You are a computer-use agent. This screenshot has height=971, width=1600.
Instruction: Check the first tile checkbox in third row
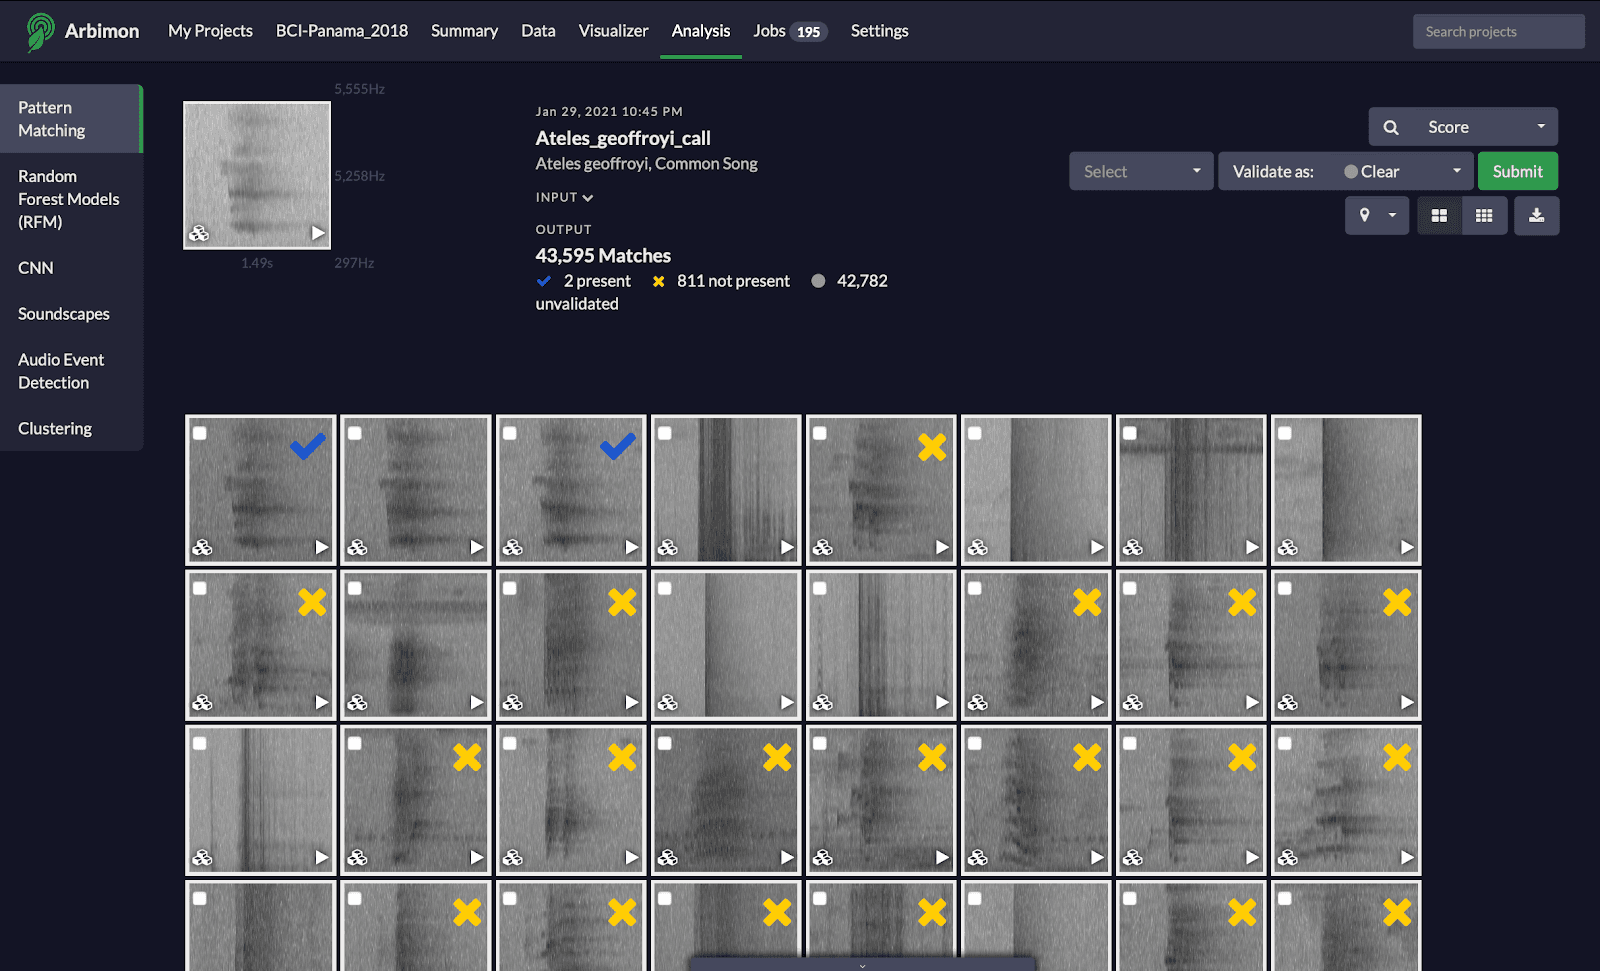coord(200,743)
